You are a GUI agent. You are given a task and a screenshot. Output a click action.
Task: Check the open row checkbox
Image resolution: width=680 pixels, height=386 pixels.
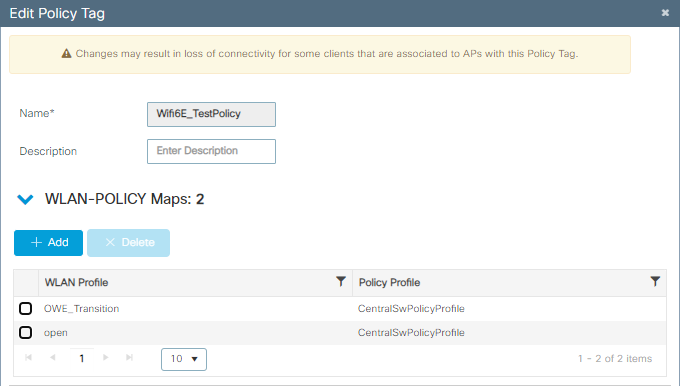pos(26,333)
